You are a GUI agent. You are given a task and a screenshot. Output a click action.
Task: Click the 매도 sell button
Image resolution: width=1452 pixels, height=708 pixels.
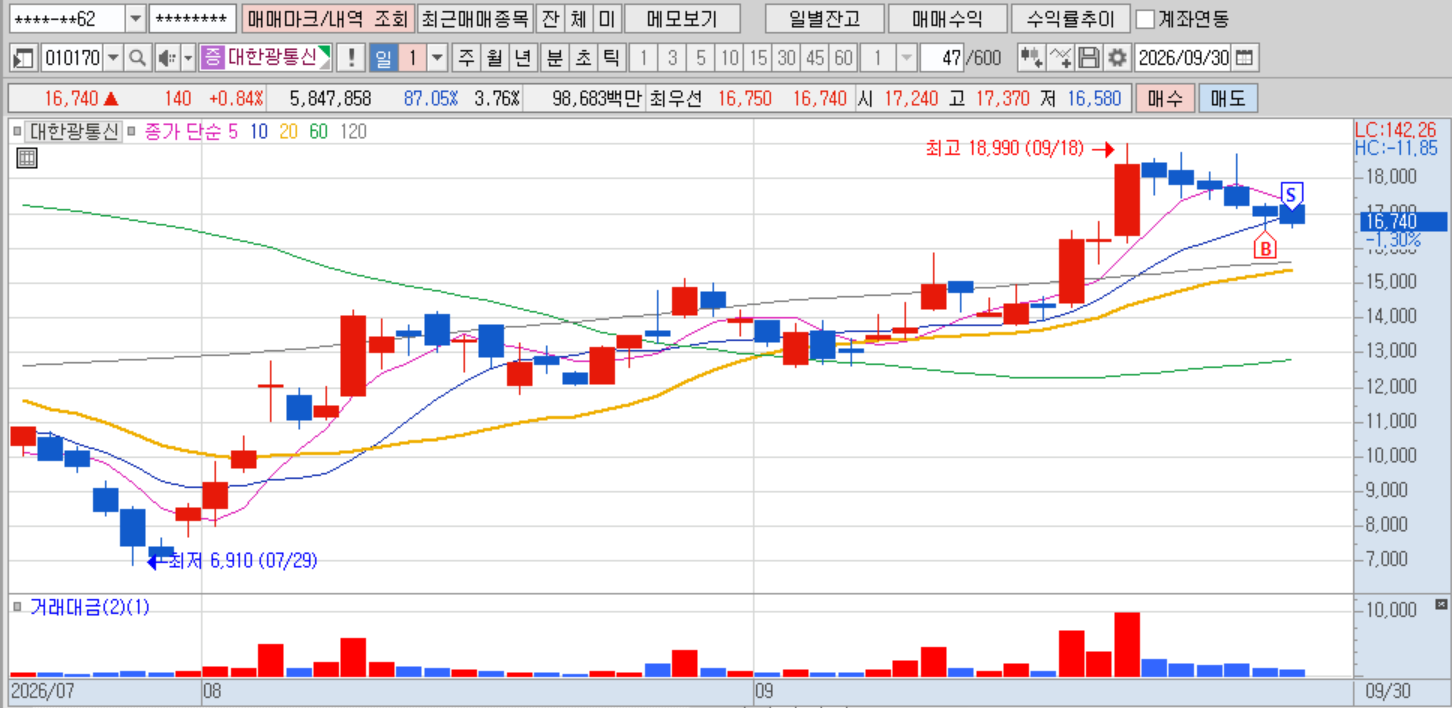[1228, 99]
